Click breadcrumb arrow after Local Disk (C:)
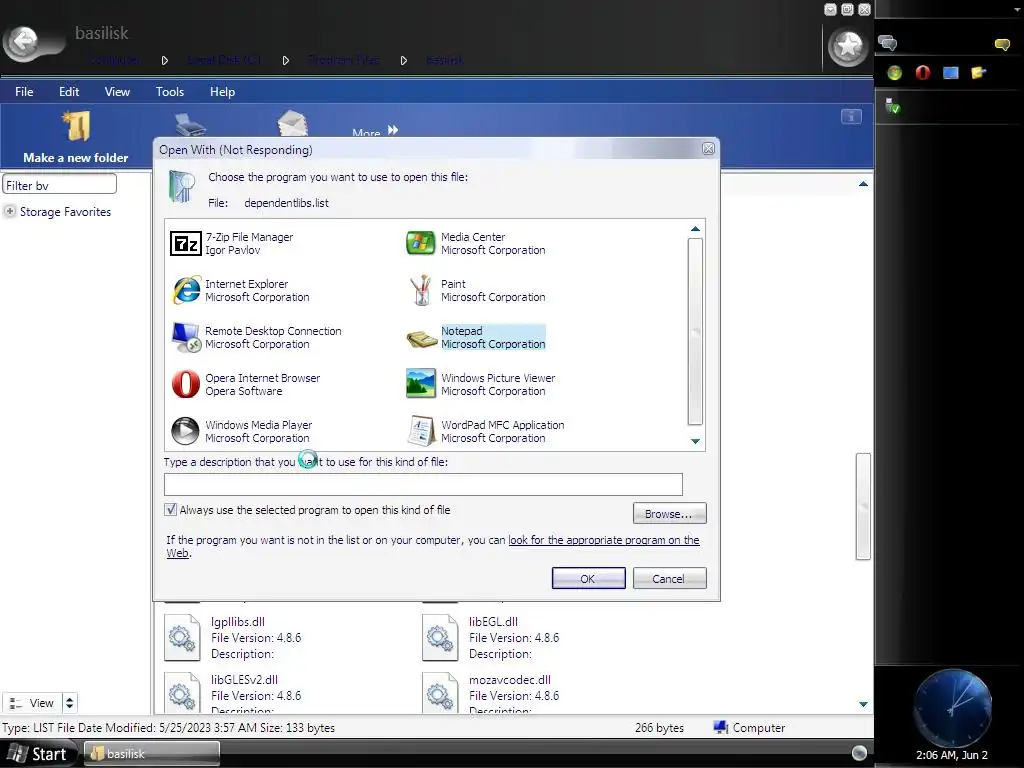 pos(285,60)
